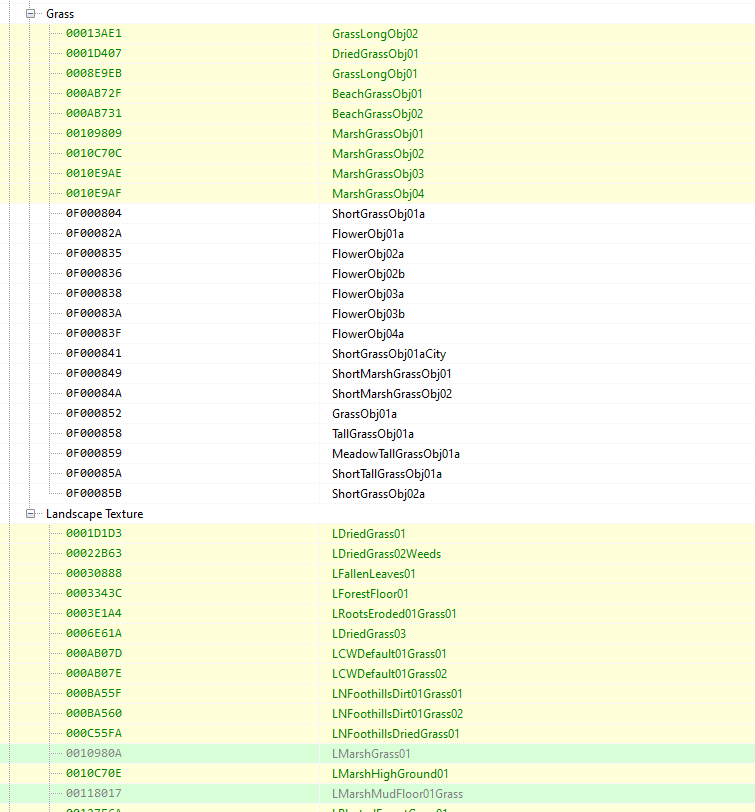Image resolution: width=755 pixels, height=812 pixels.
Task: Click GrassObj01a entry
Action: (x=364, y=414)
